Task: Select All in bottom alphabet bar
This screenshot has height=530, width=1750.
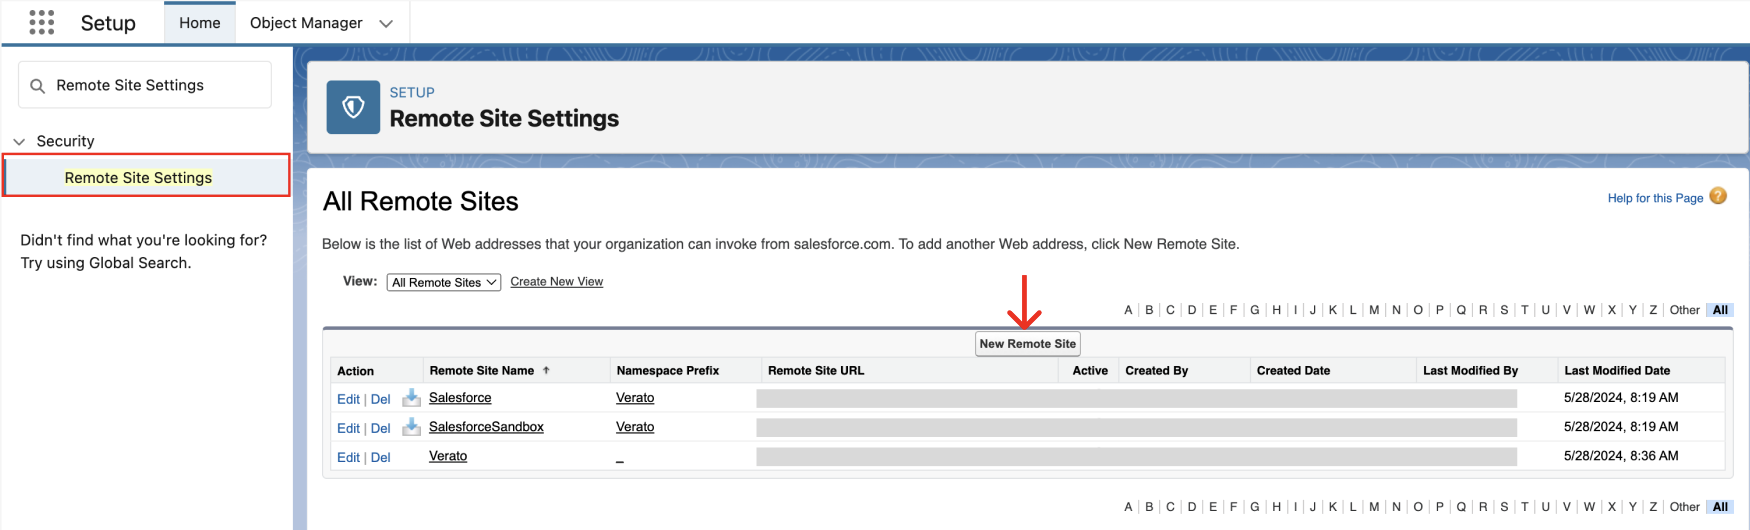Action: (x=1720, y=507)
